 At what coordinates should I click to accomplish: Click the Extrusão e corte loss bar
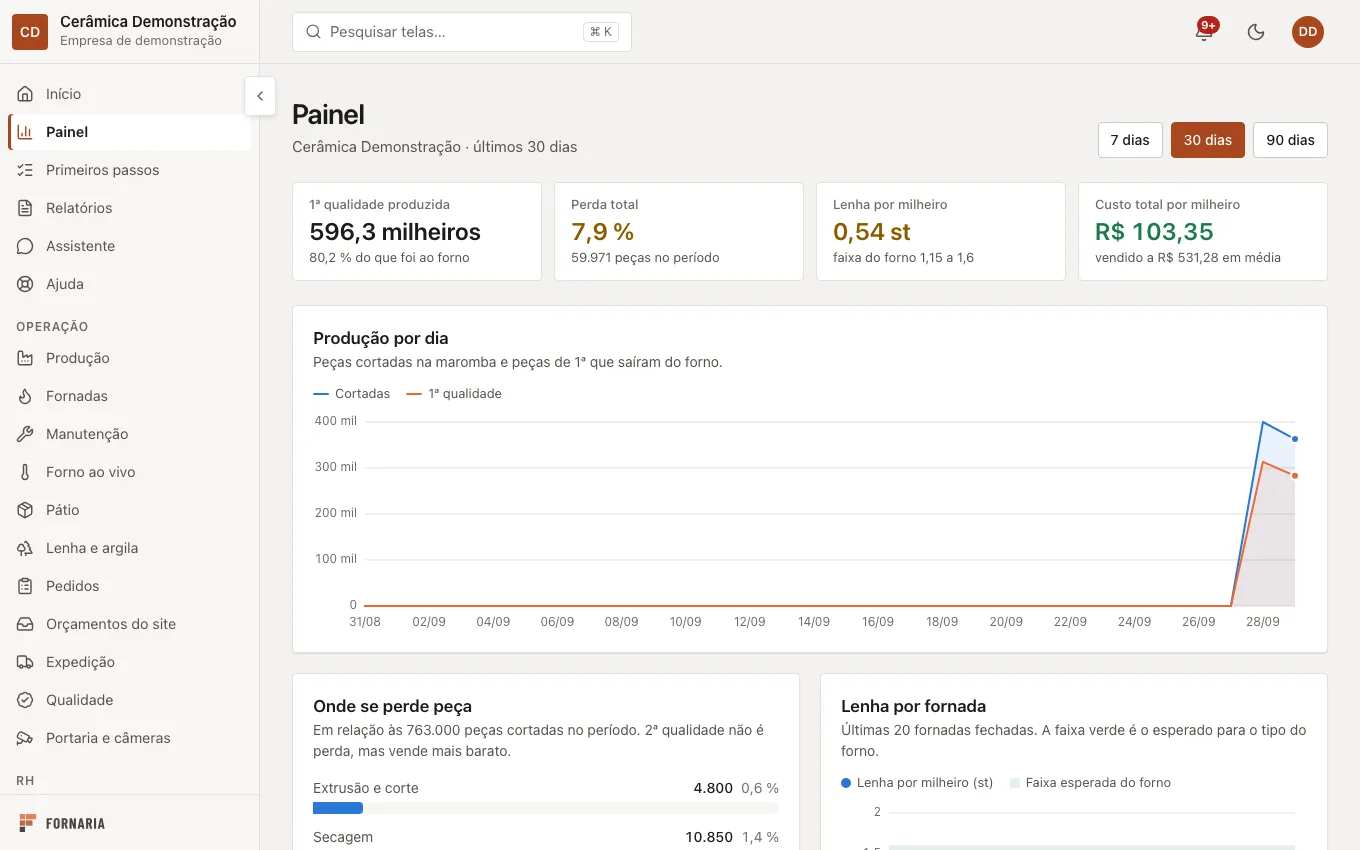click(x=546, y=808)
